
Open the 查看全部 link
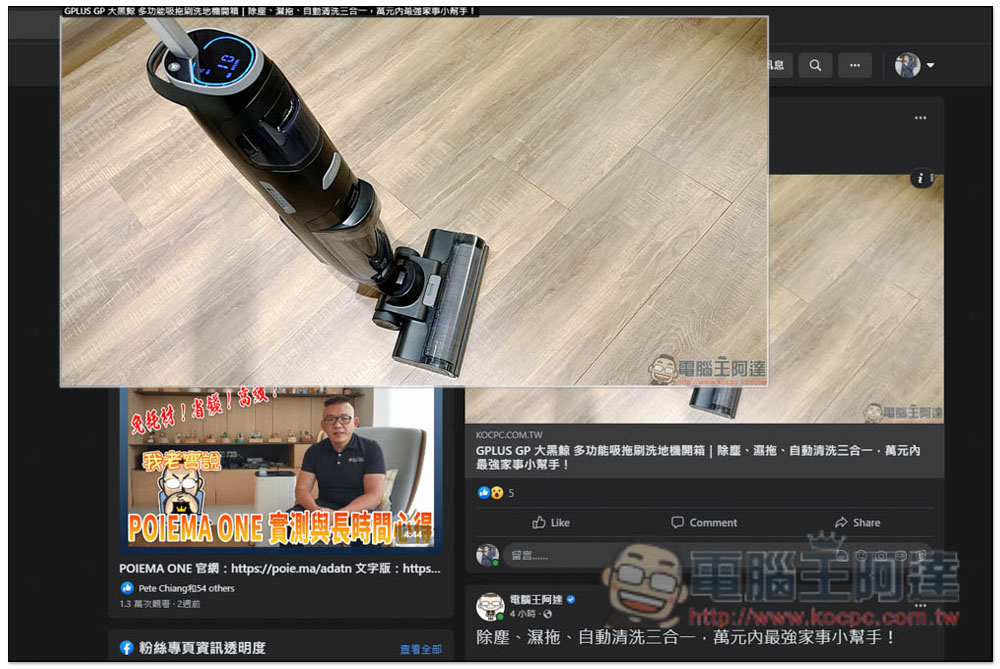point(420,649)
